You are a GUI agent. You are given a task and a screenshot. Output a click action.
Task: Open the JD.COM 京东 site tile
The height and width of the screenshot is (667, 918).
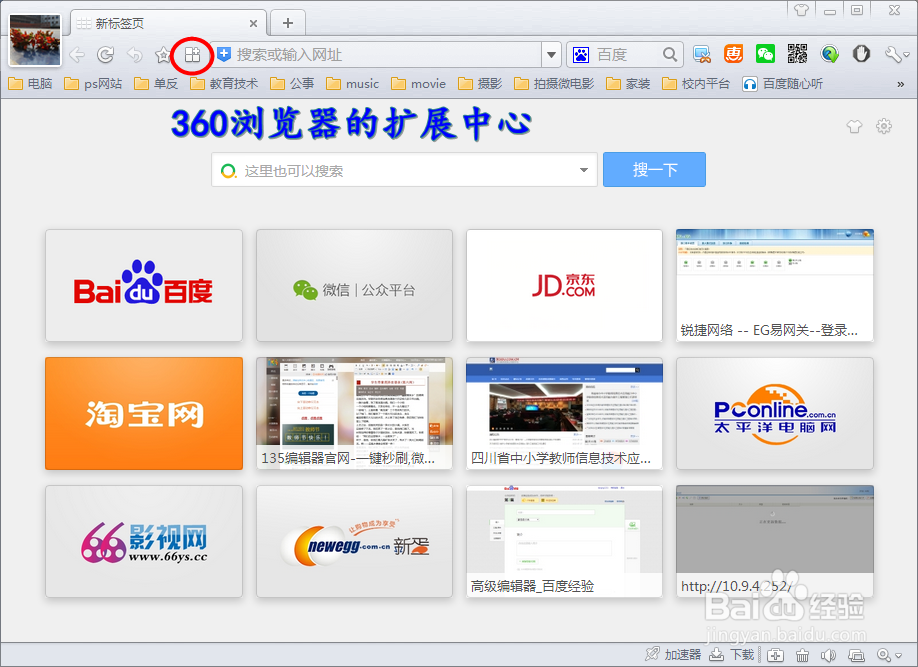click(564, 285)
